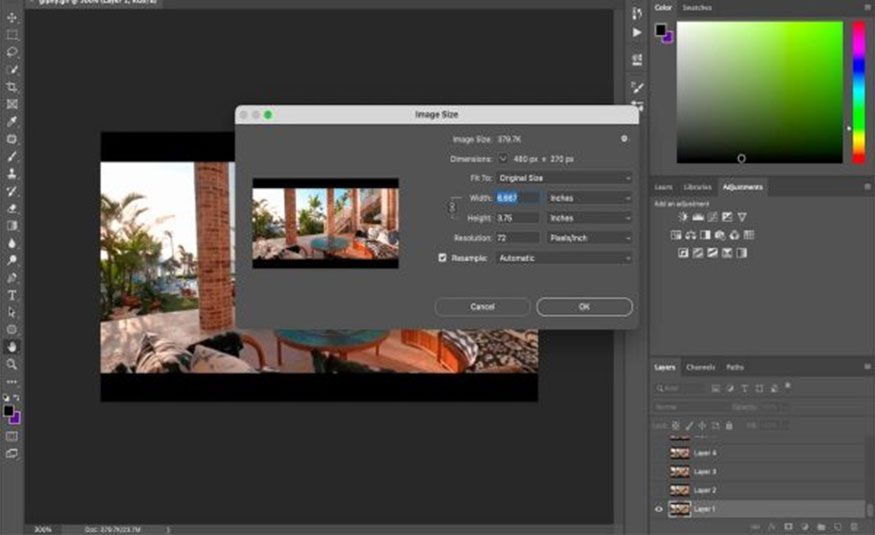Cancel the Image Size dialog

(482, 307)
